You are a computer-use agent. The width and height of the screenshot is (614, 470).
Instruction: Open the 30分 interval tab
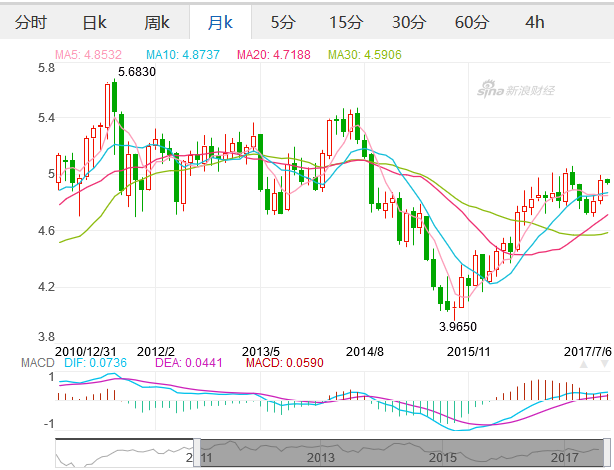(409, 22)
